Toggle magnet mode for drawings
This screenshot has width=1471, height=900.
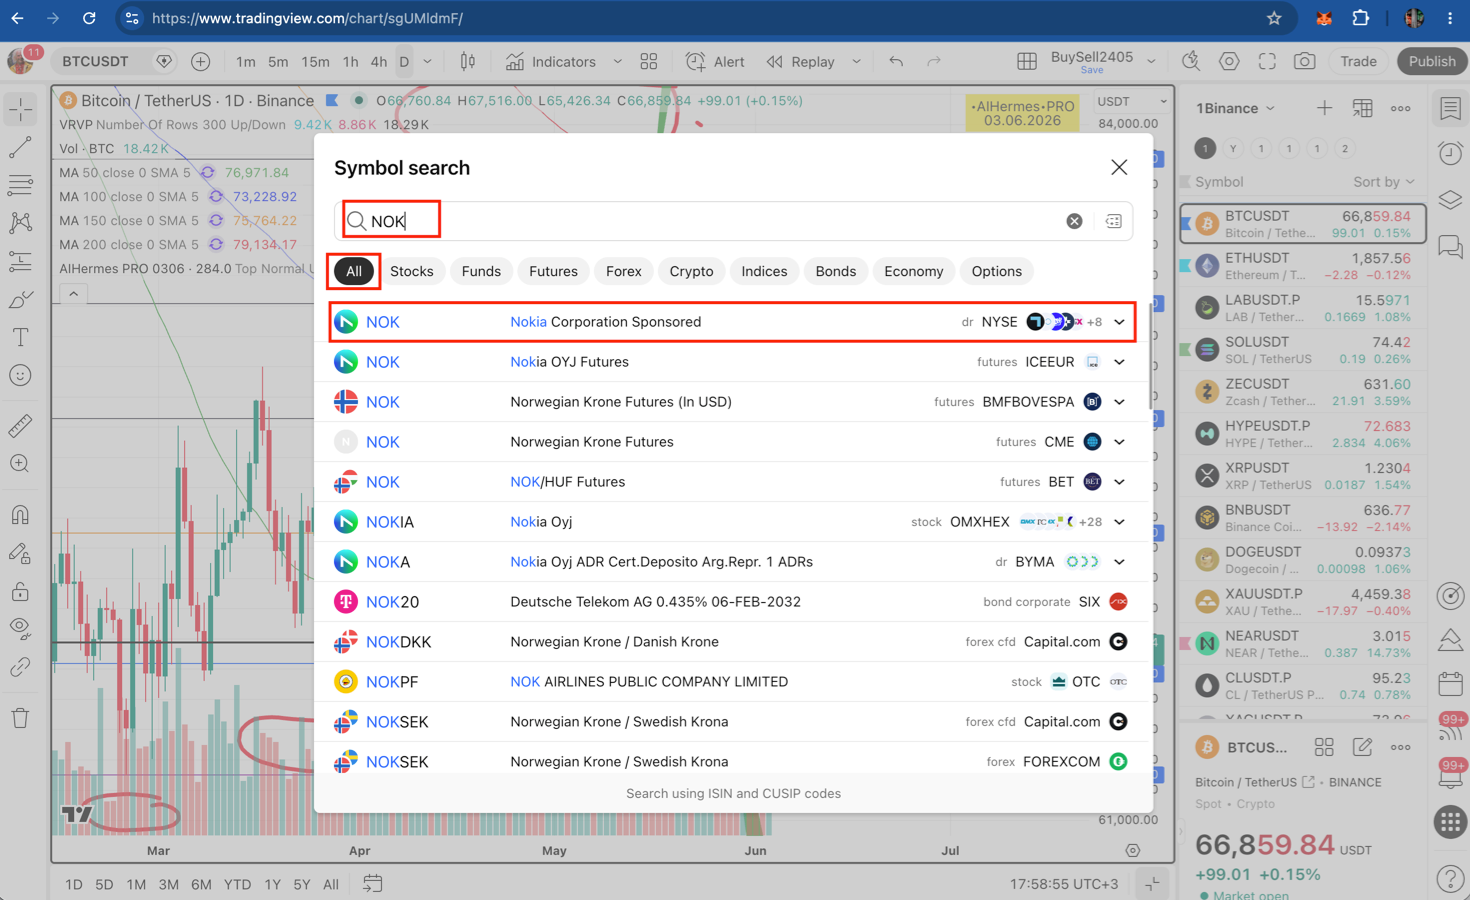tap(20, 515)
